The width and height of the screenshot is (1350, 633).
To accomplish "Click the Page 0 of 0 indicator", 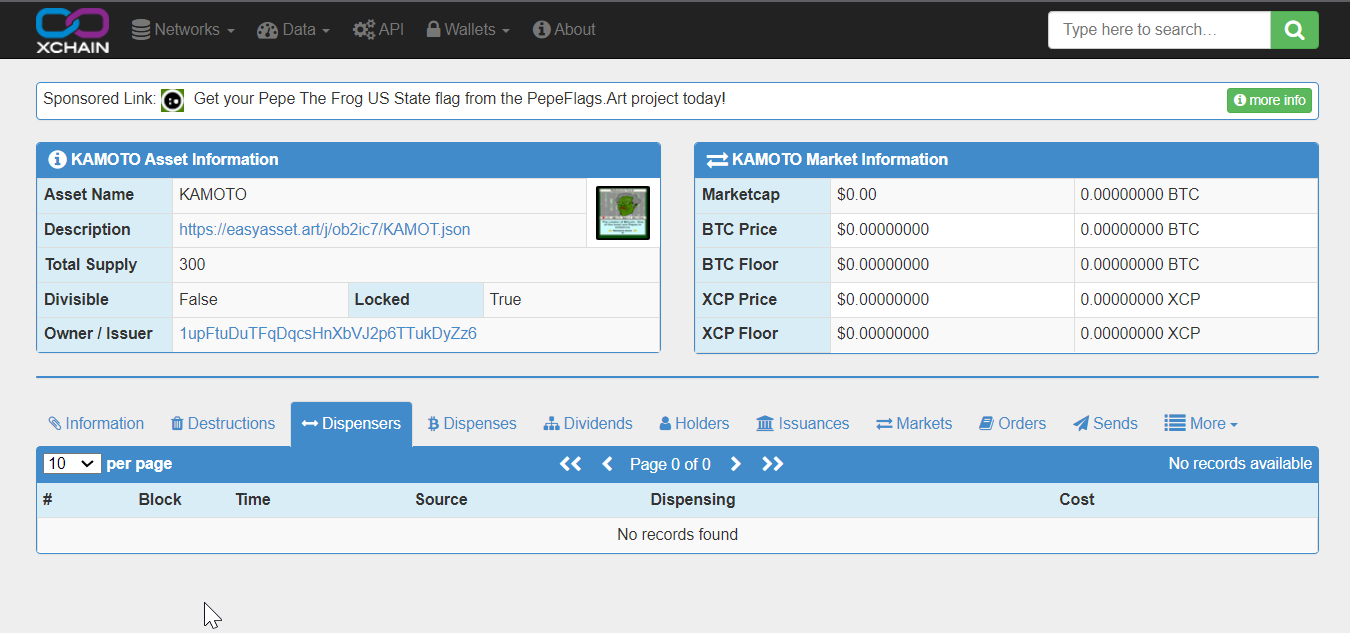I will [670, 464].
